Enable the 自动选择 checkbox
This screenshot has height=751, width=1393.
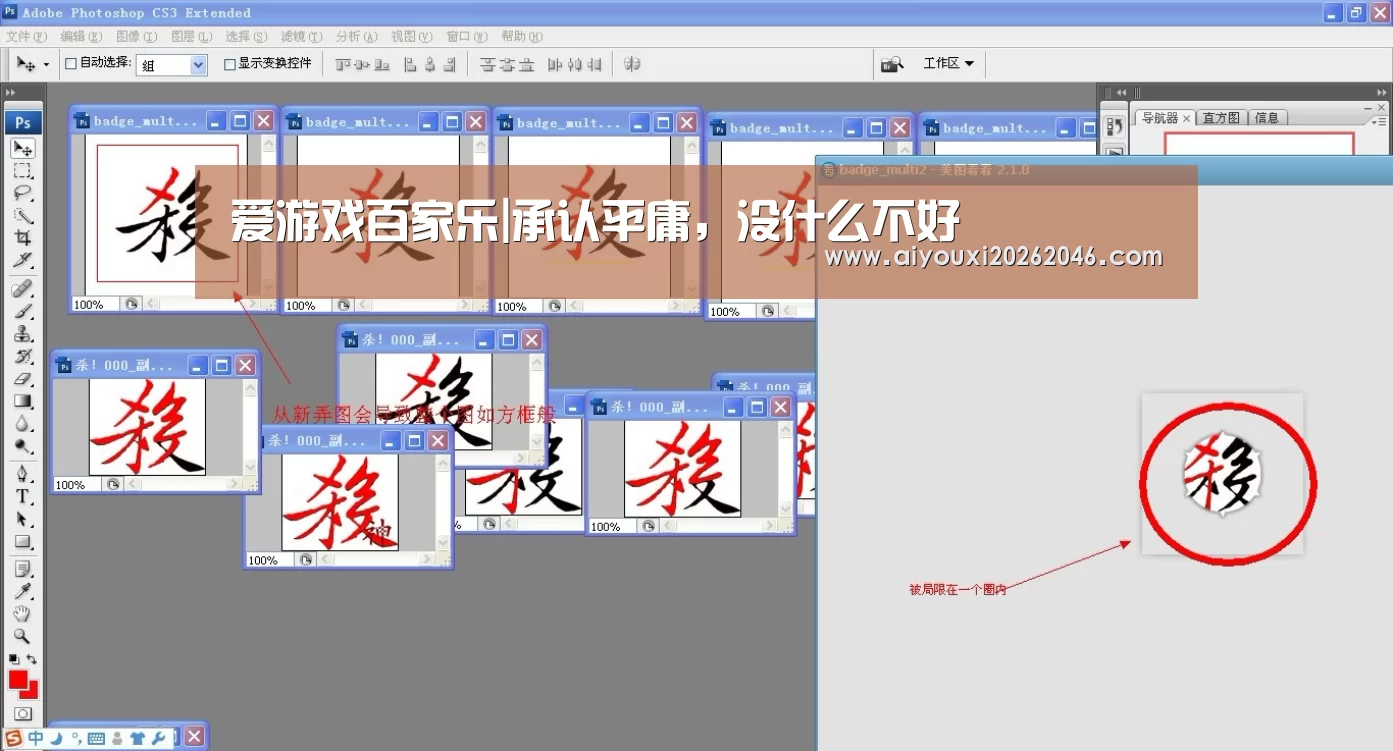coord(71,63)
